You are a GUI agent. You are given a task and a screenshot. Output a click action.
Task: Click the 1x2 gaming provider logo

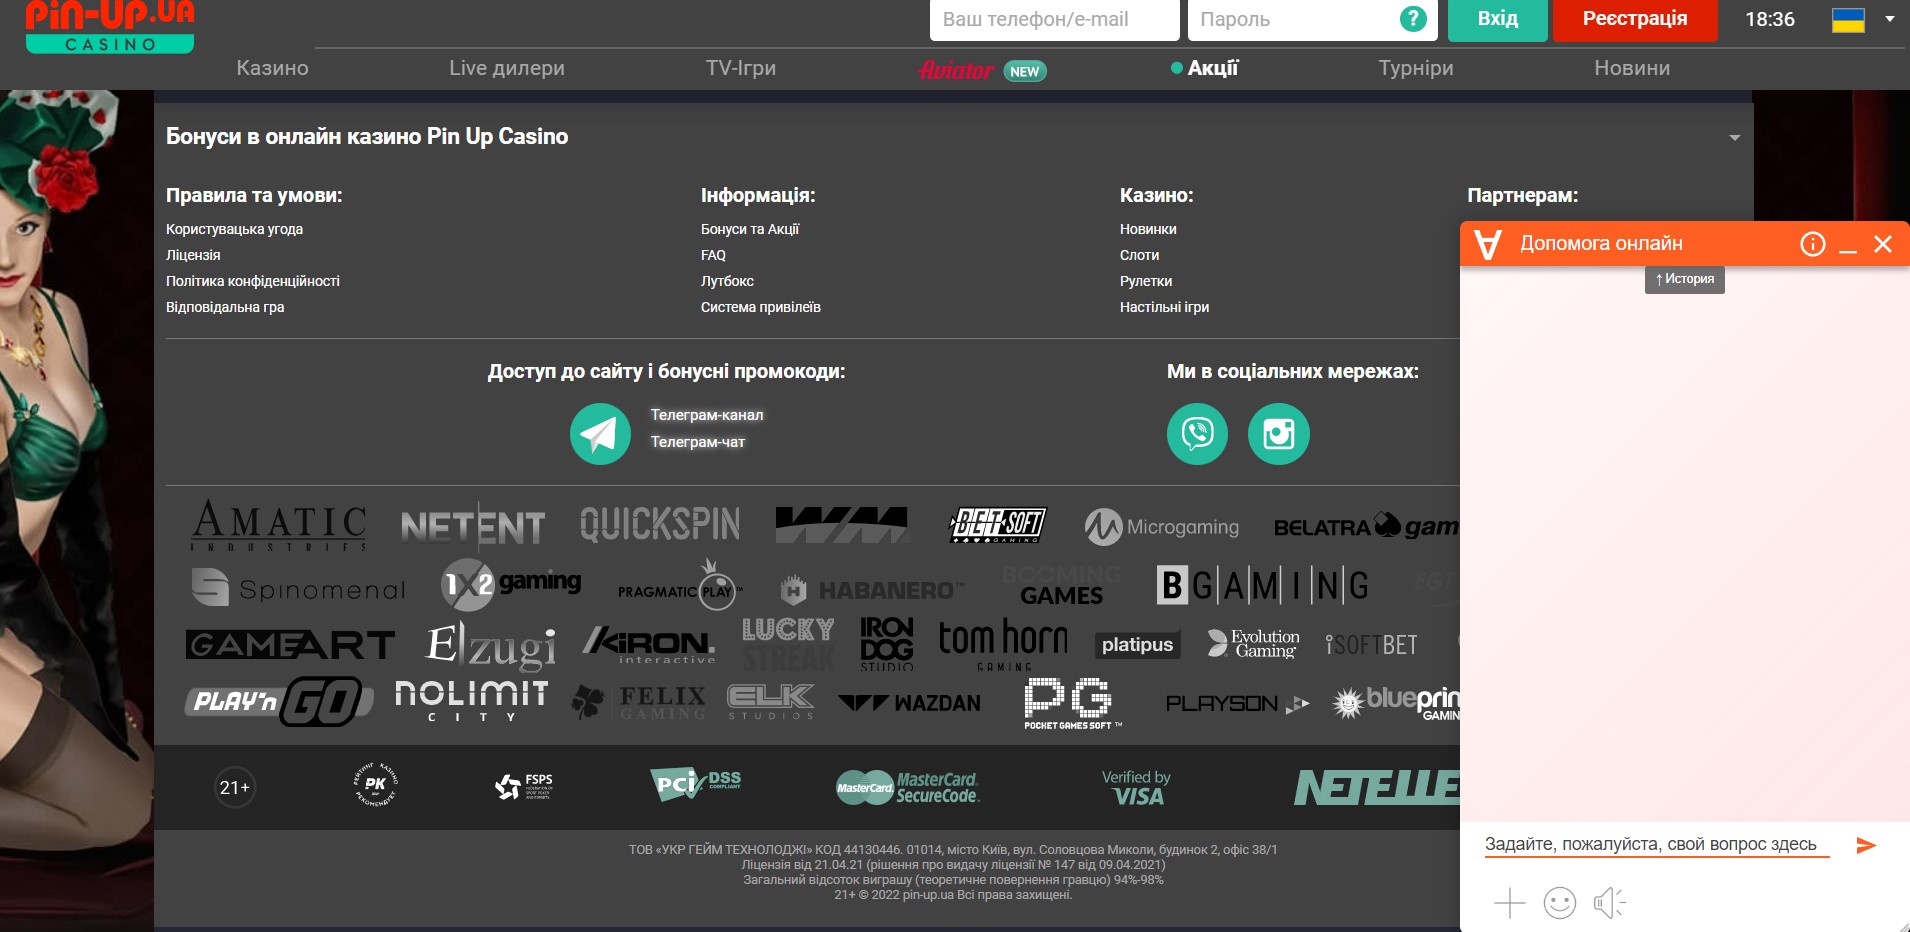(511, 584)
